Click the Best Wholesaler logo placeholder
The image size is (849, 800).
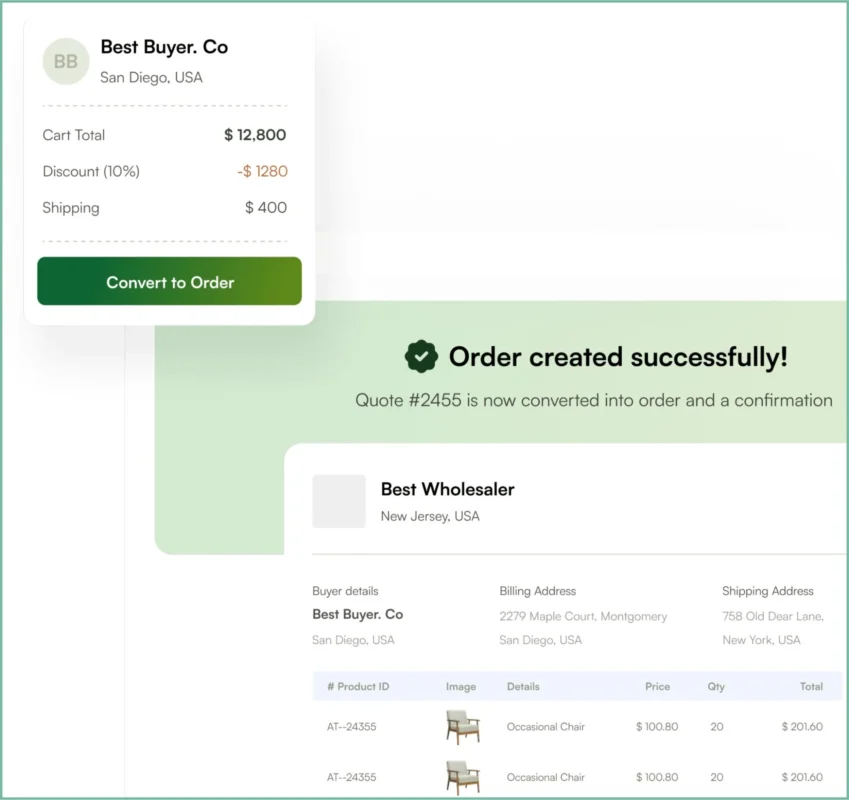pos(339,501)
